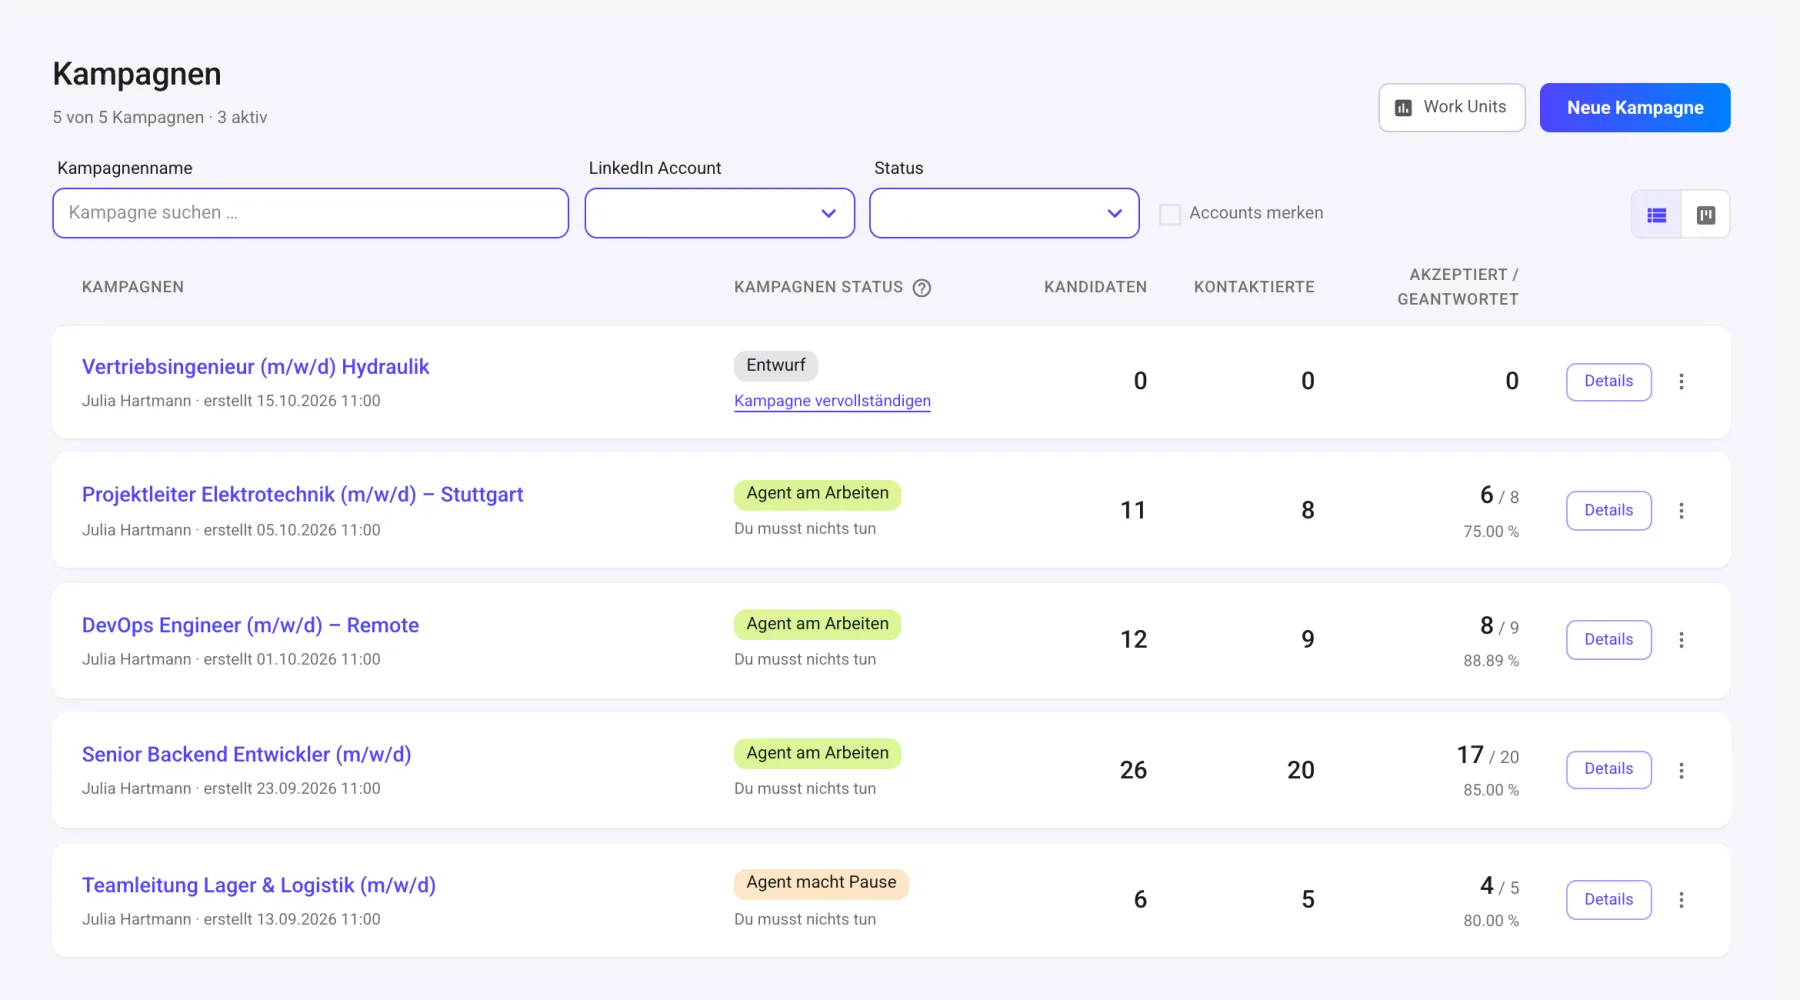The width and height of the screenshot is (1800, 1000).
Task: Follow the Kampagne vervollständigen link
Action: coord(832,401)
